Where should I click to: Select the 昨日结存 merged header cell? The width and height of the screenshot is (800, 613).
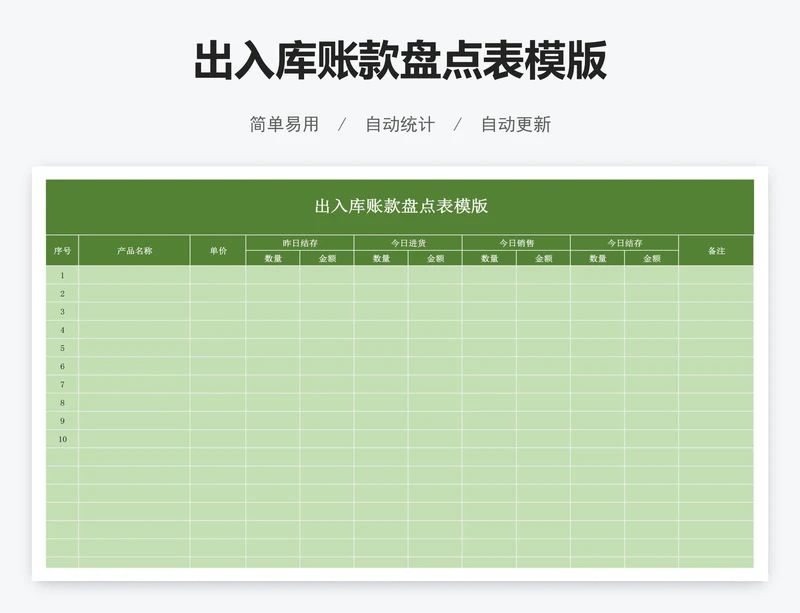tap(300, 243)
